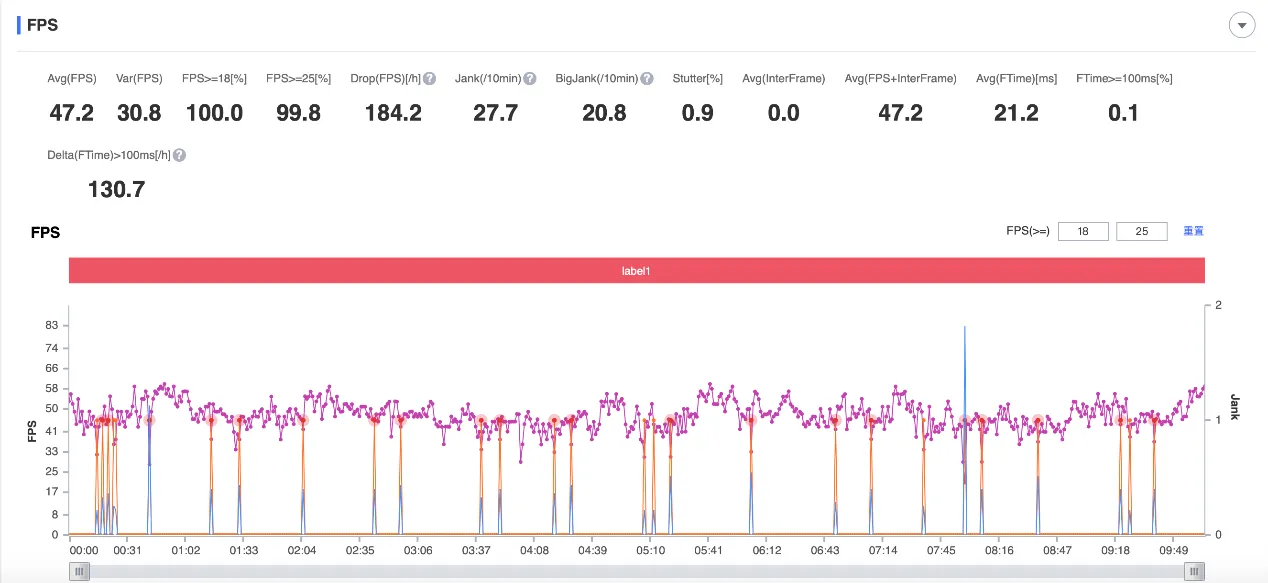1268x583 pixels.
Task: Click the right handle of the chart range slider
Action: tap(1194, 571)
